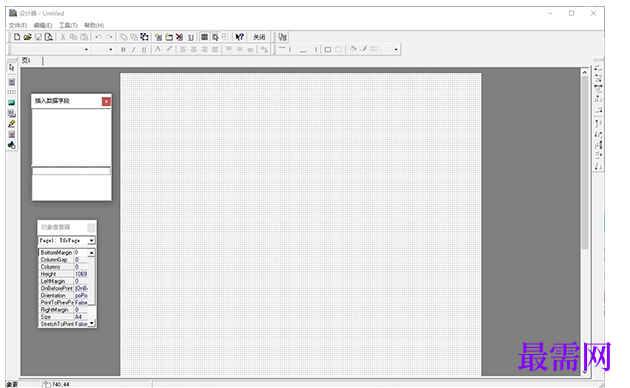Toggle center text alignment
The width and height of the screenshot is (630, 388).
coord(194,49)
